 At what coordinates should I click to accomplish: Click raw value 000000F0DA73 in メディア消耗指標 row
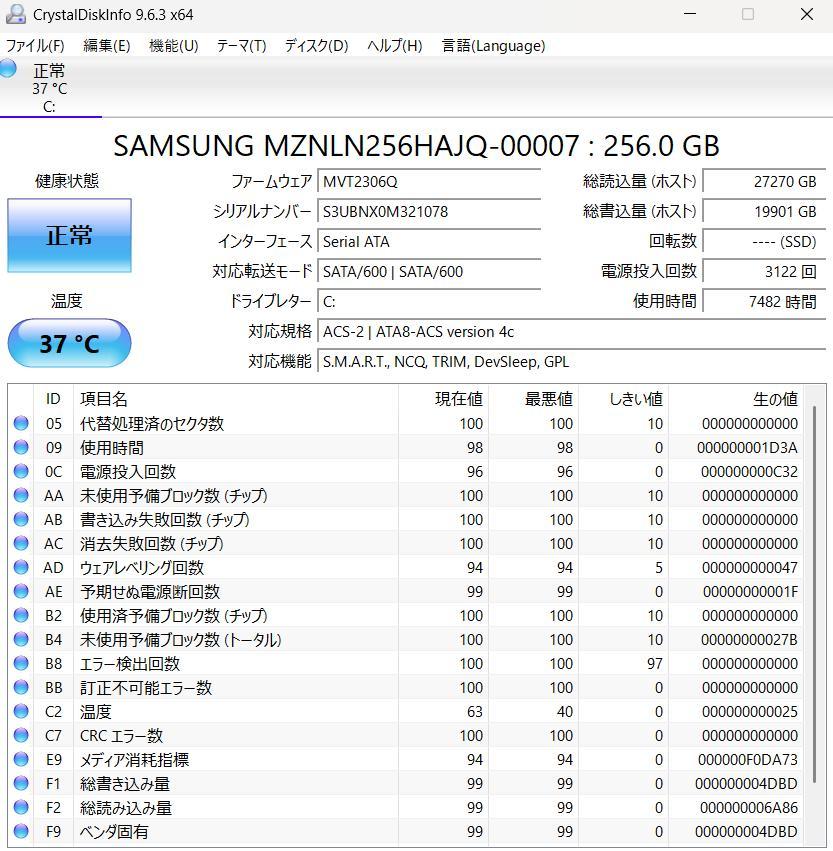click(748, 760)
